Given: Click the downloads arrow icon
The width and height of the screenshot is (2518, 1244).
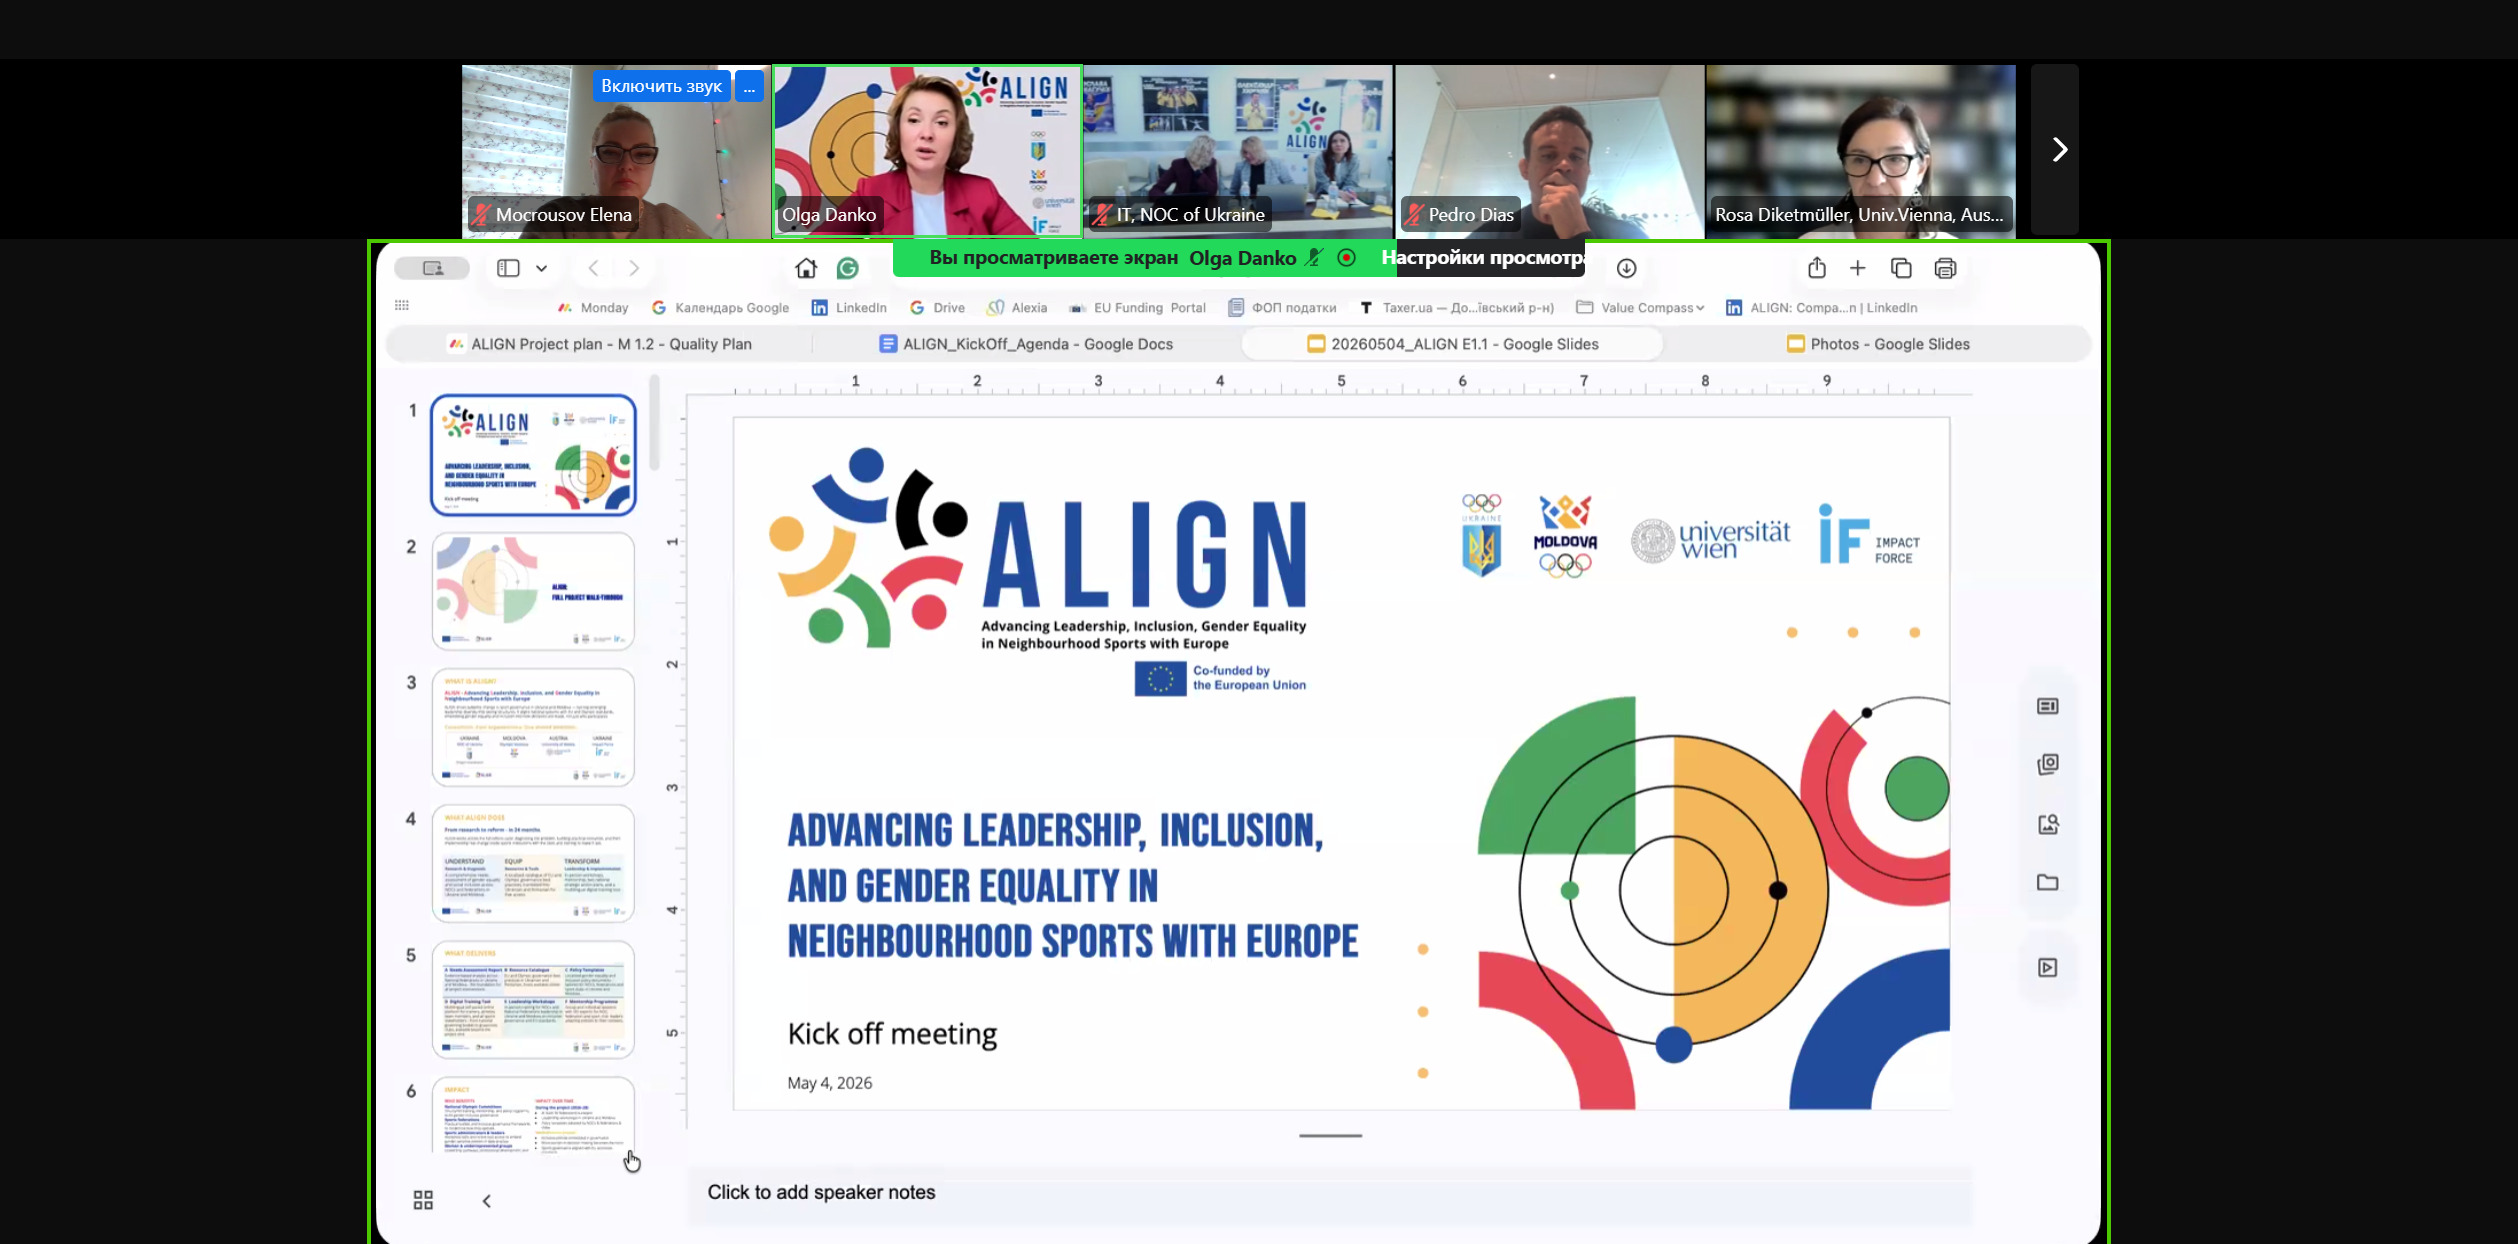Looking at the screenshot, I should pyautogui.click(x=1627, y=268).
